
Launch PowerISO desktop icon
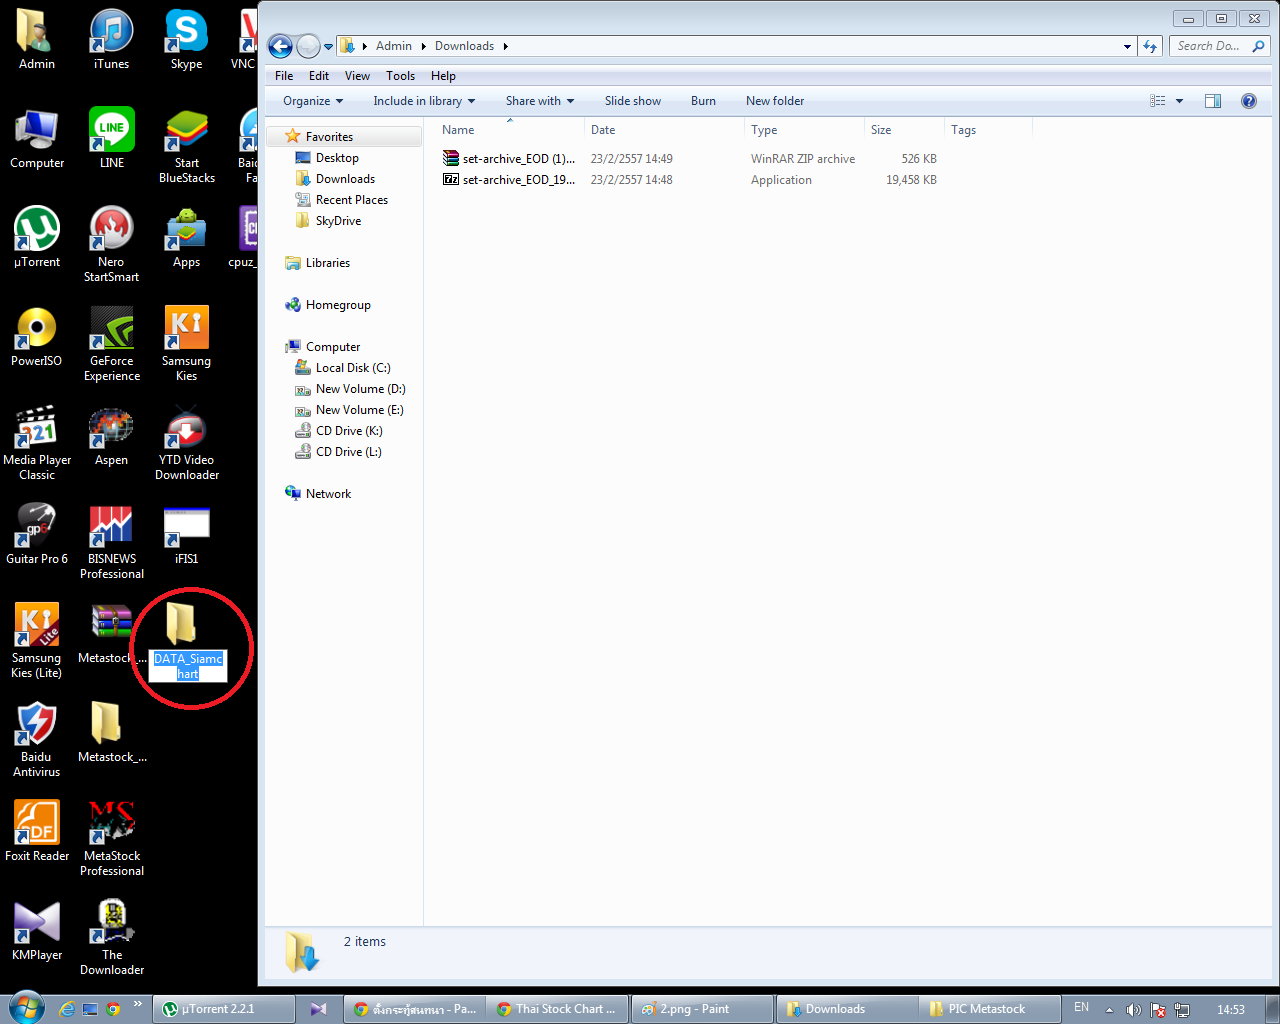(x=37, y=336)
